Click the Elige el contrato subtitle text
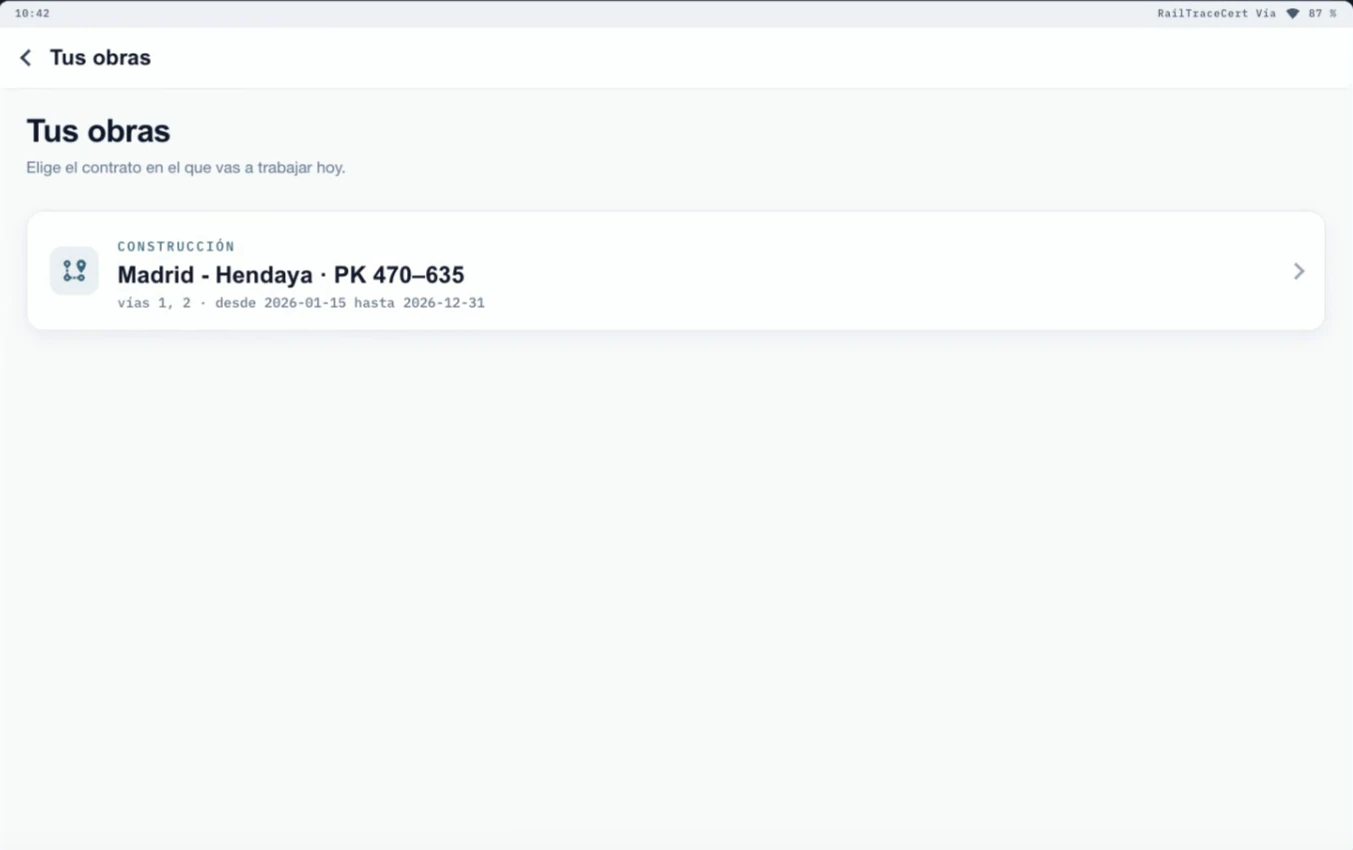The width and height of the screenshot is (1353, 850). point(186,168)
